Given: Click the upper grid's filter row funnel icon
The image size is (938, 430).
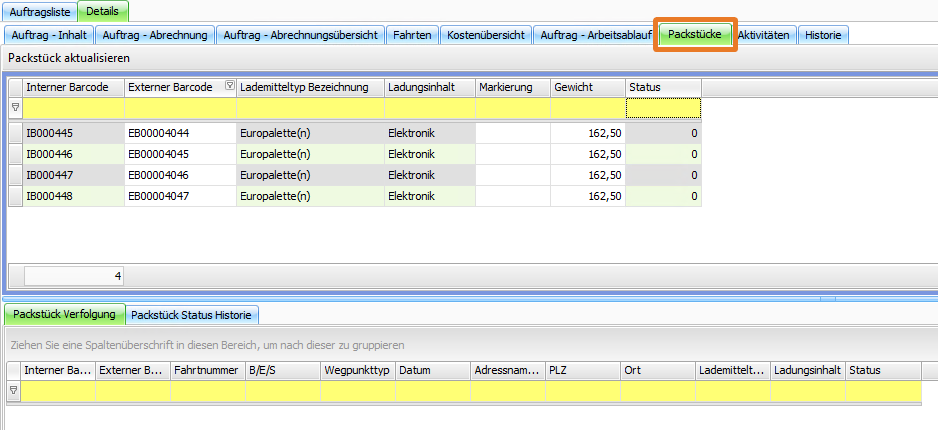Looking at the screenshot, I should point(15,107).
